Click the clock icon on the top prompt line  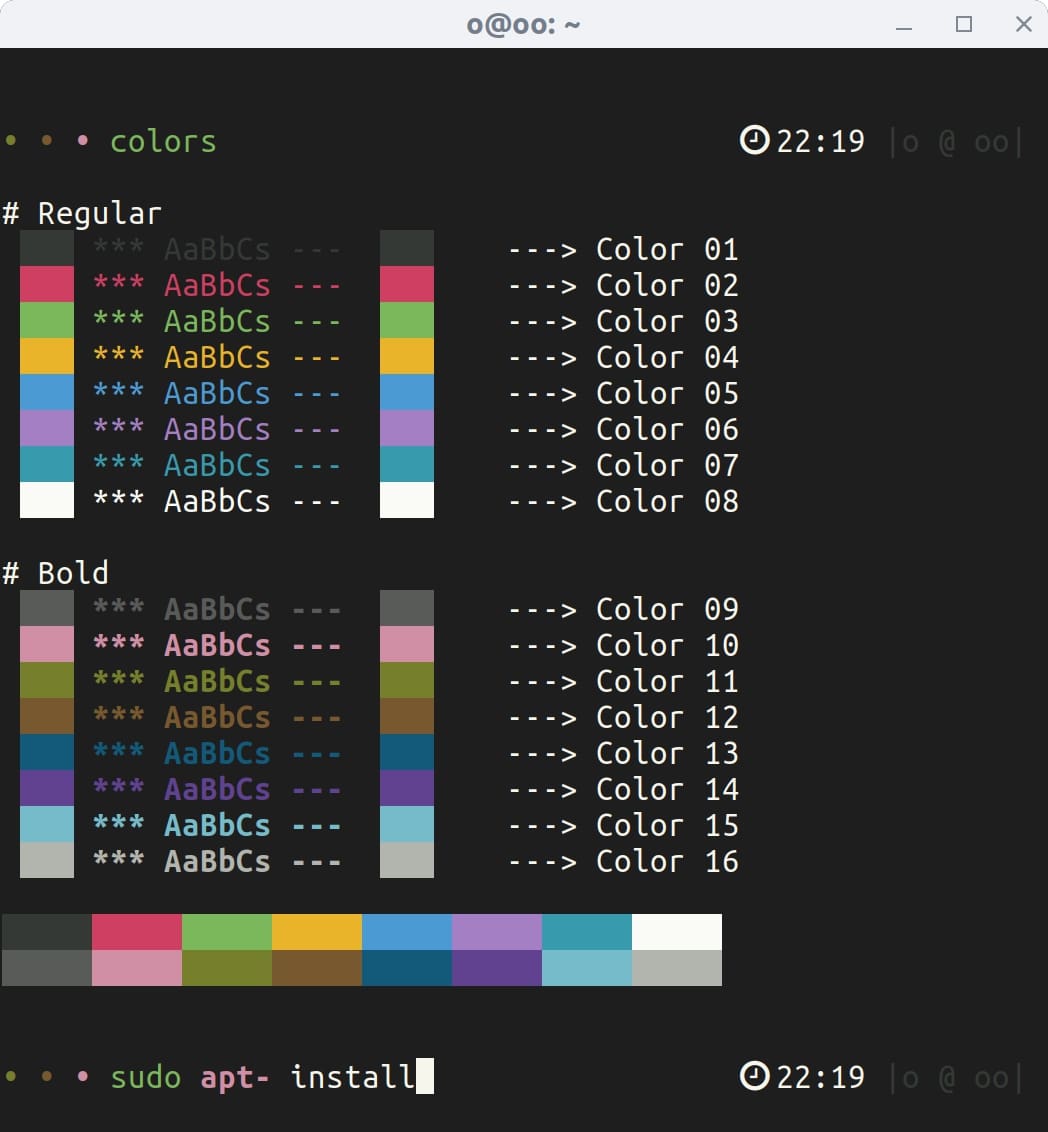(x=754, y=141)
